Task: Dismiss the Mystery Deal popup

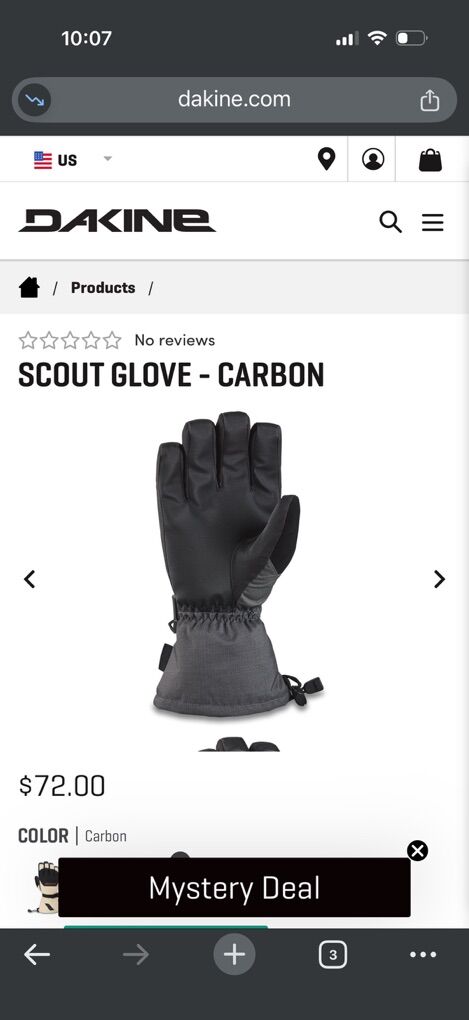Action: [x=418, y=851]
